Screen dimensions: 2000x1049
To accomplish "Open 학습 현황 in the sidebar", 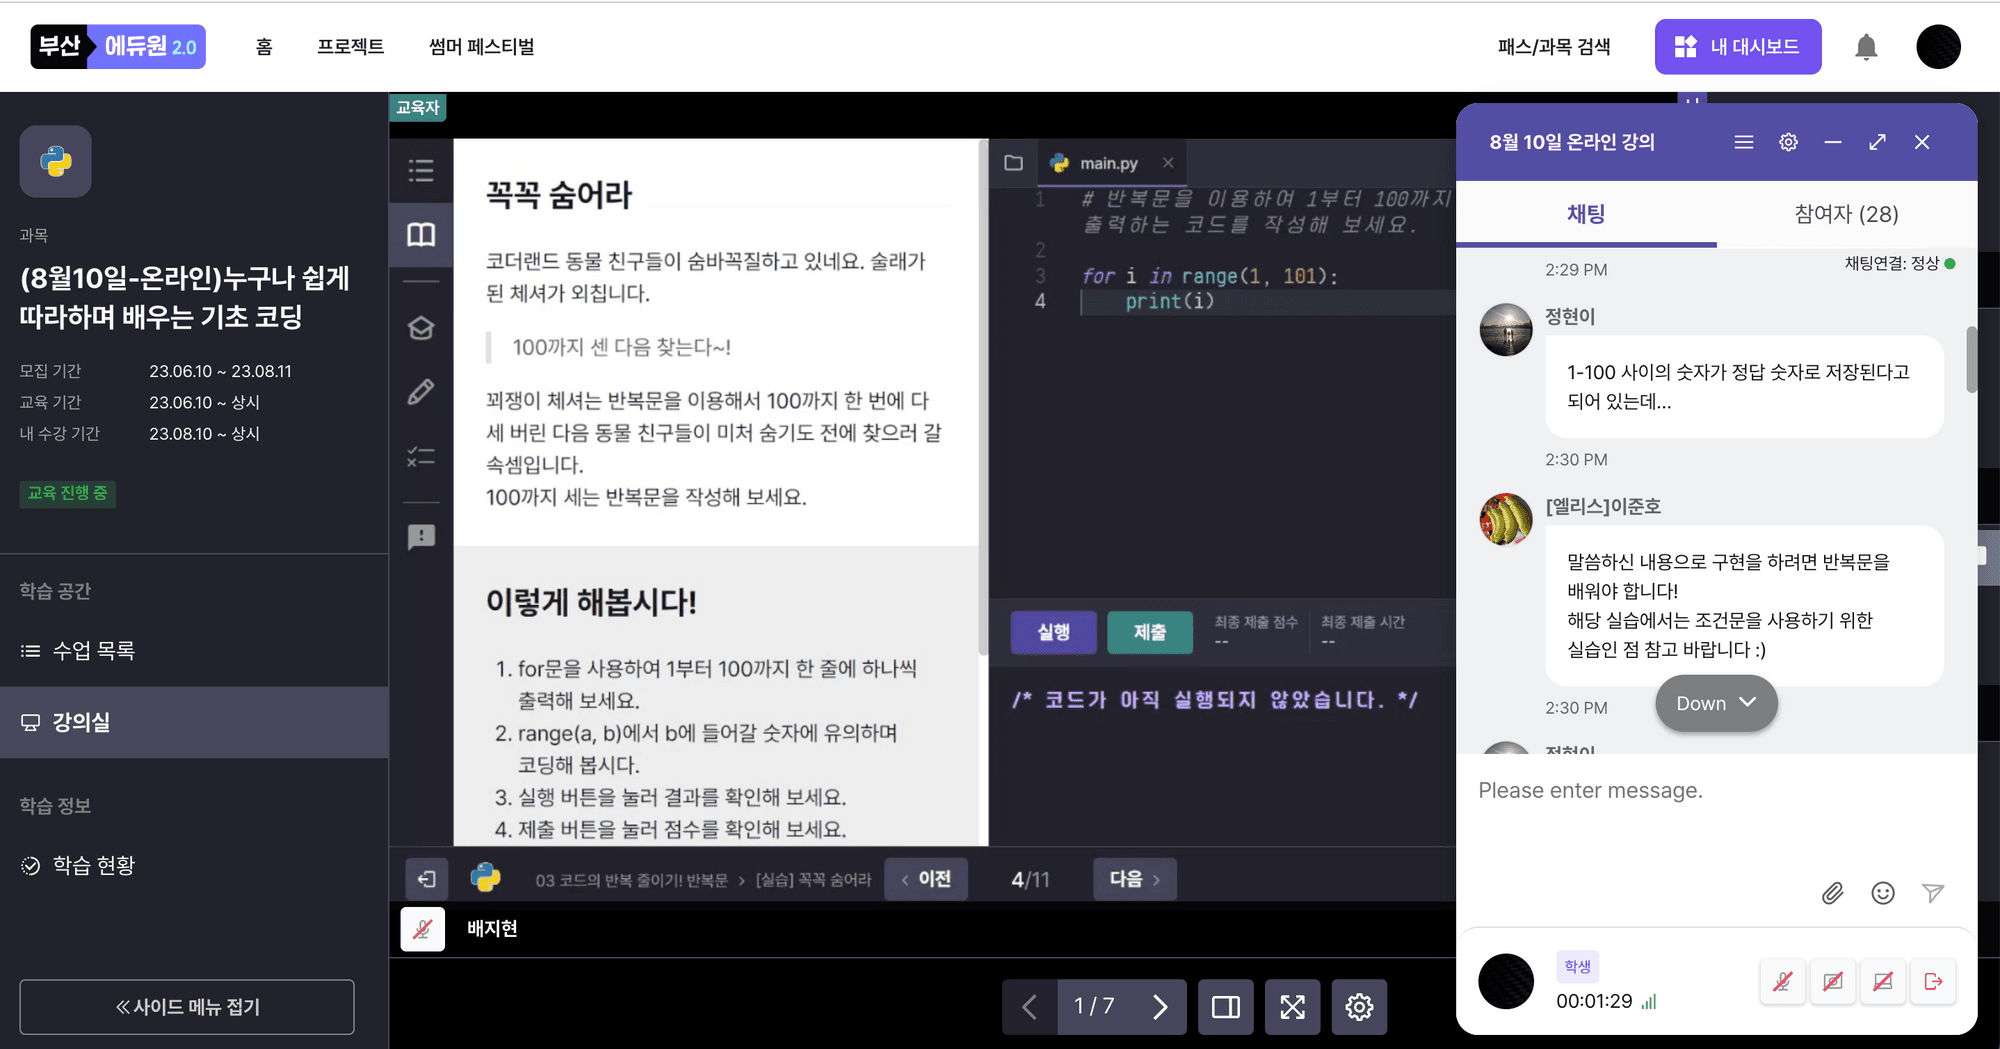I will pos(194,865).
